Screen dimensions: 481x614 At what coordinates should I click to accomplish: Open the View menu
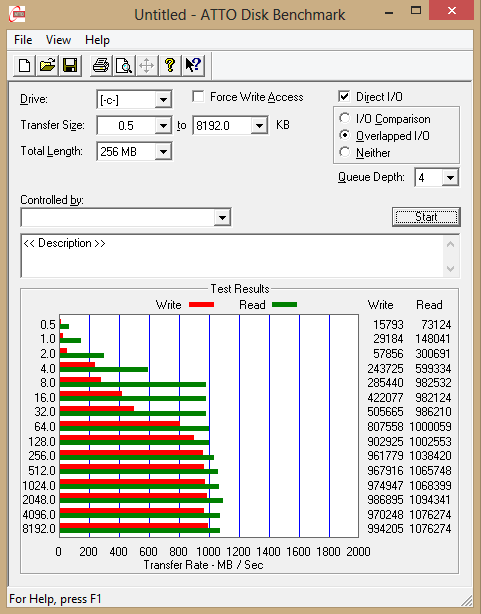point(58,40)
